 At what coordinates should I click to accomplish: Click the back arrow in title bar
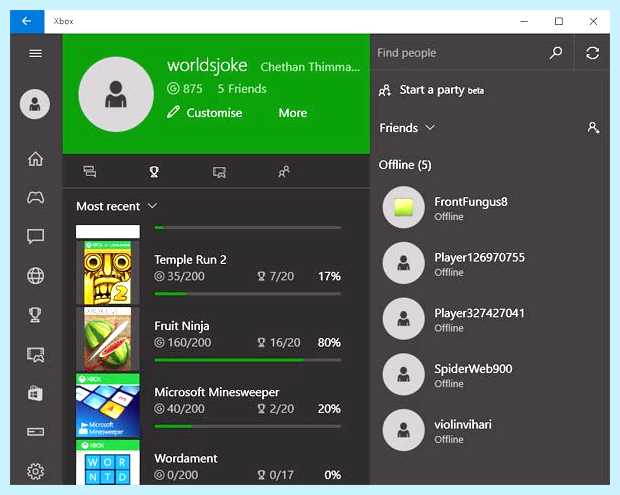tap(27, 21)
